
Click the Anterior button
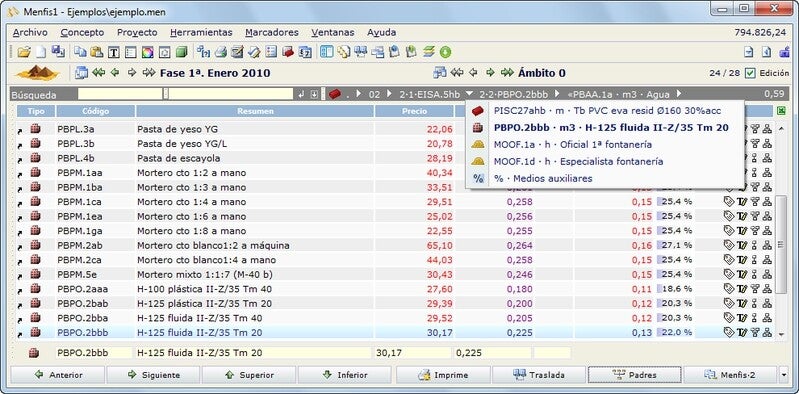point(58,375)
